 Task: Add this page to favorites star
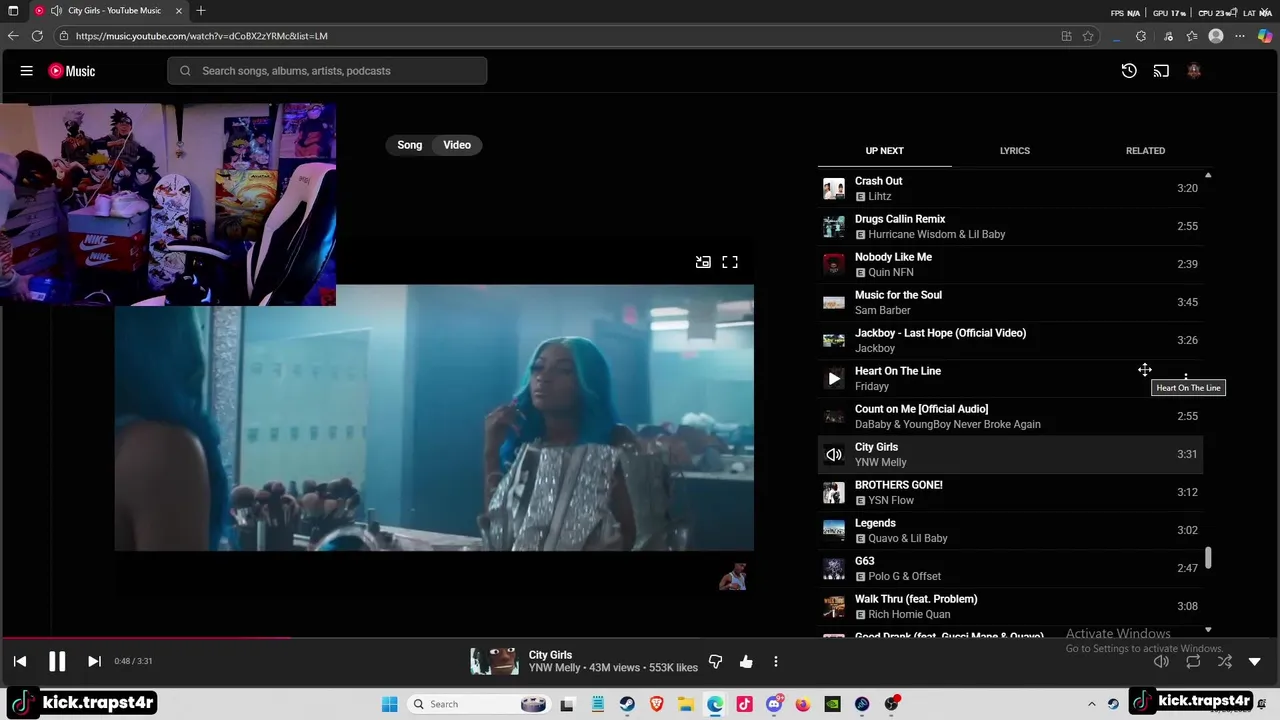coord(1088,36)
